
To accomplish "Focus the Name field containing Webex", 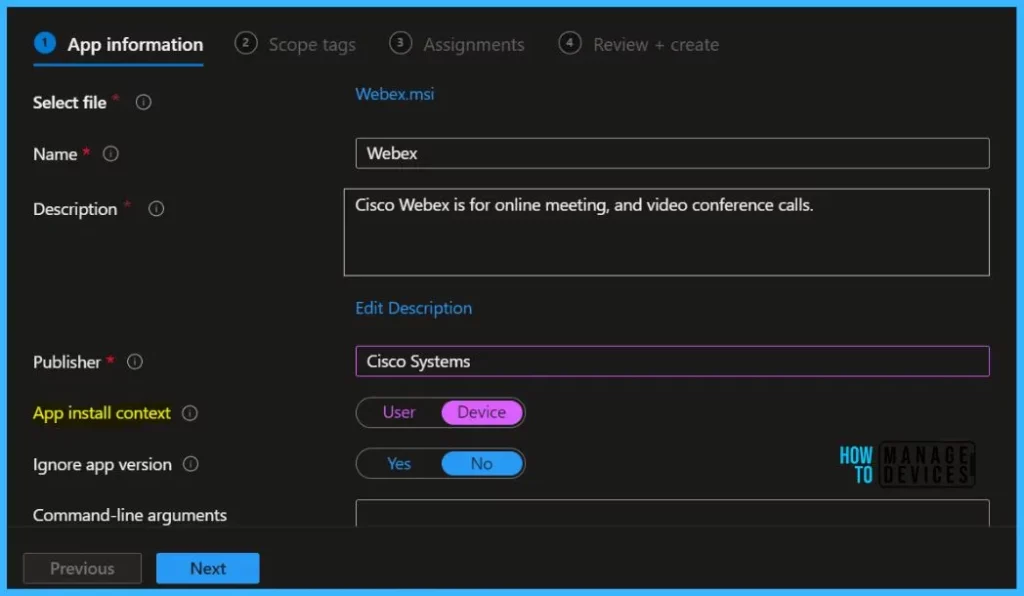I will (x=672, y=153).
